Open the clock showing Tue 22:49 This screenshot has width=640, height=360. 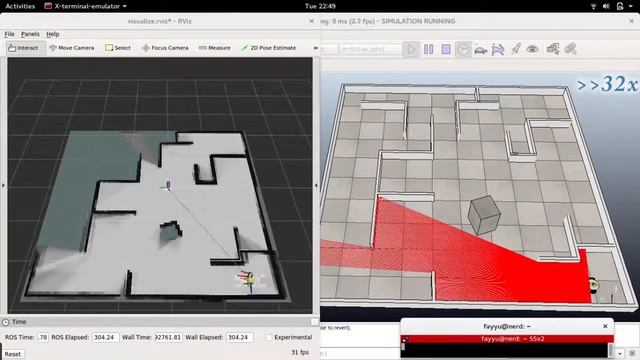pos(320,6)
